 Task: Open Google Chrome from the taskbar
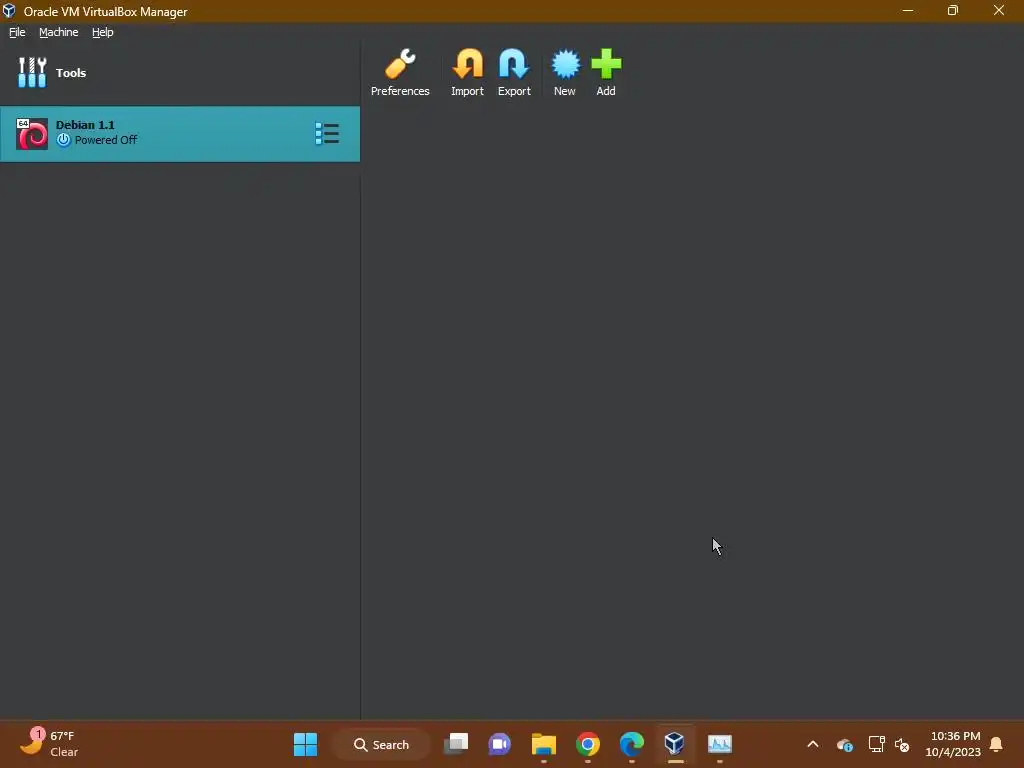[x=588, y=744]
